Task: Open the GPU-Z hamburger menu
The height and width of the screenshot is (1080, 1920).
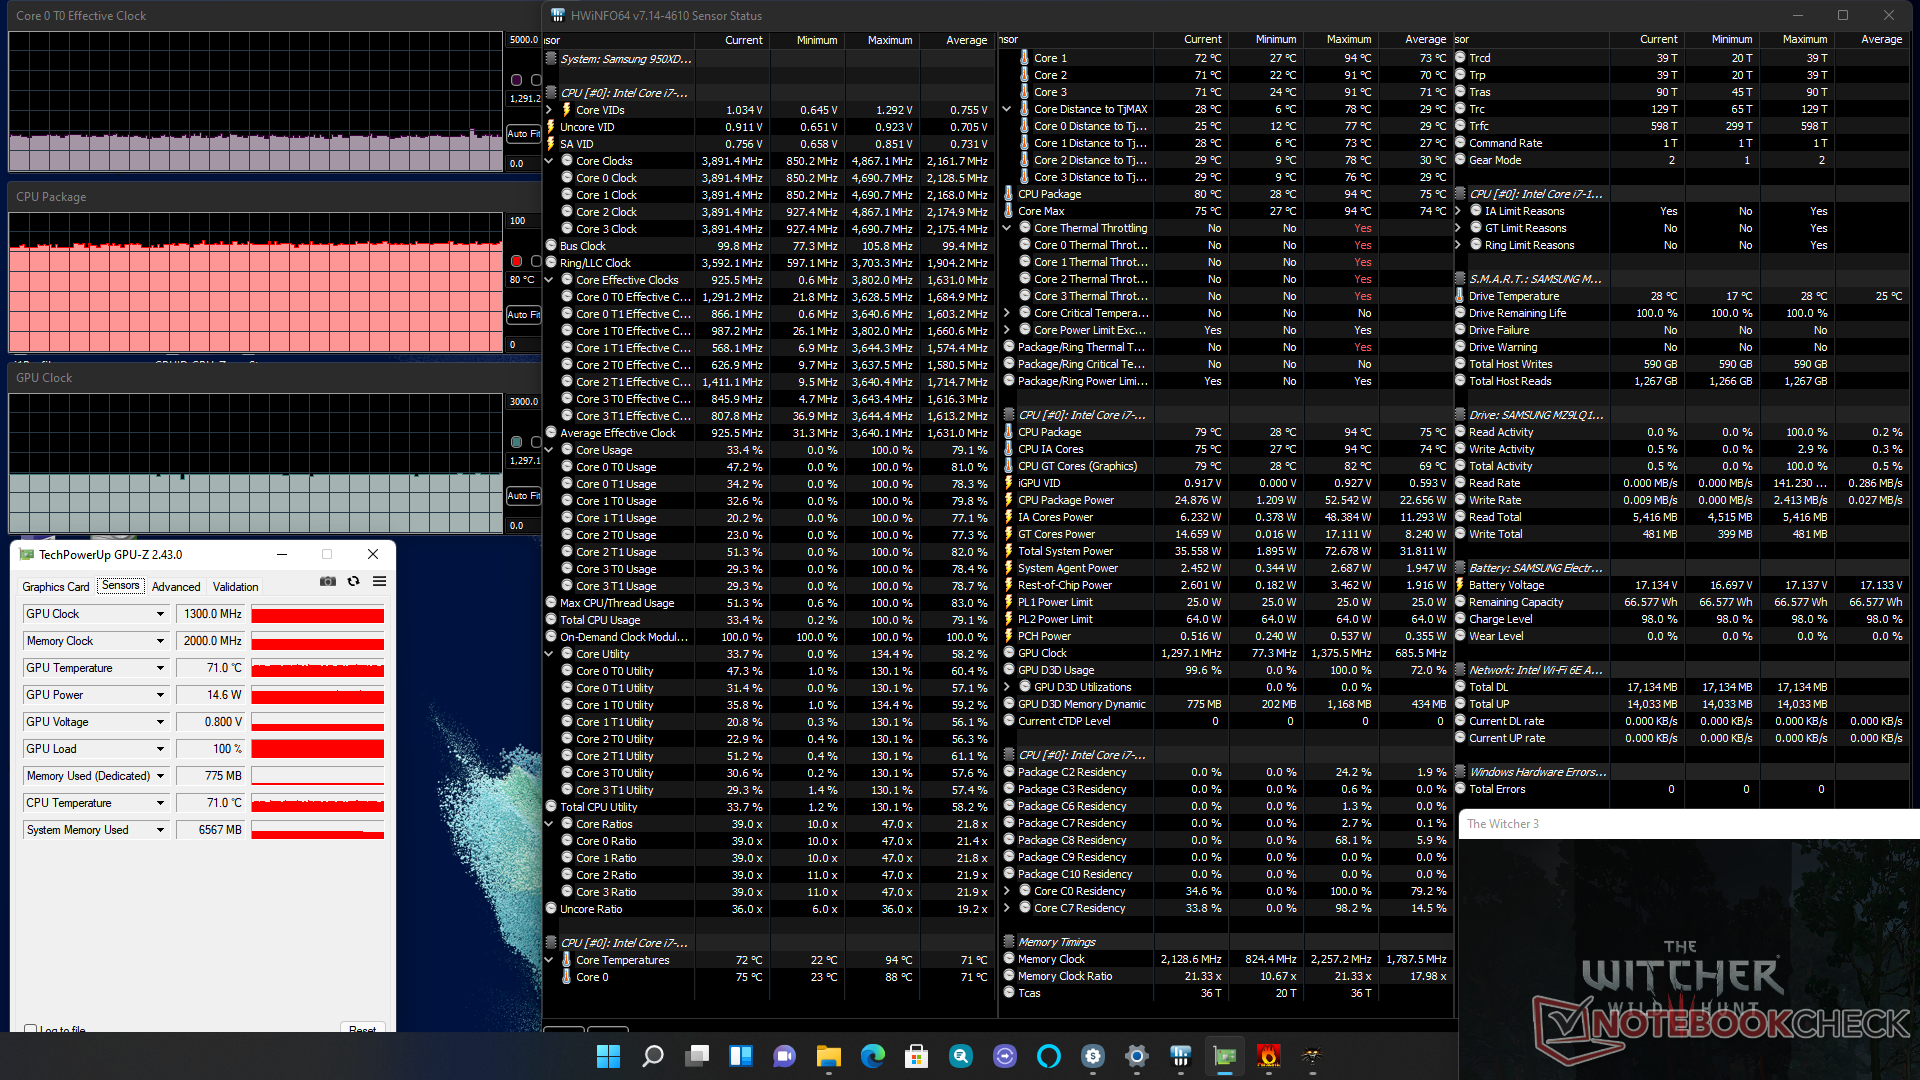Action: coord(379,581)
